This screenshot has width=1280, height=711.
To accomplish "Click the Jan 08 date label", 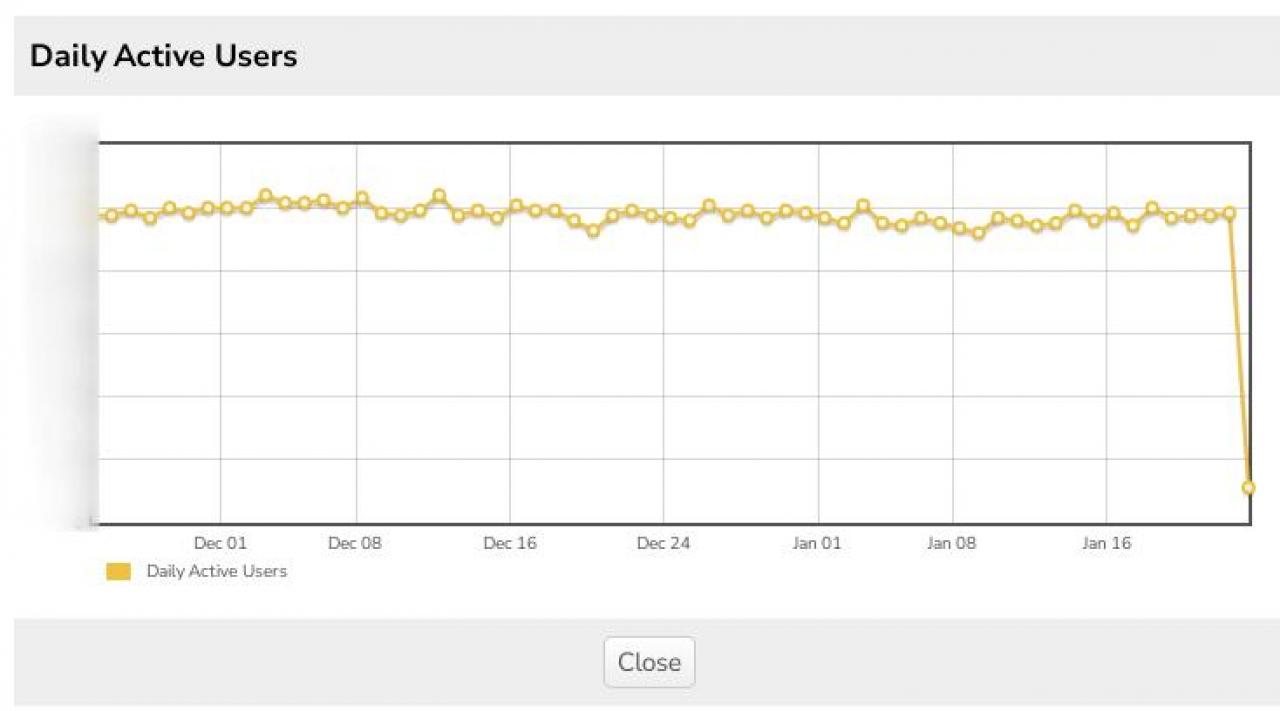I will (x=952, y=543).
